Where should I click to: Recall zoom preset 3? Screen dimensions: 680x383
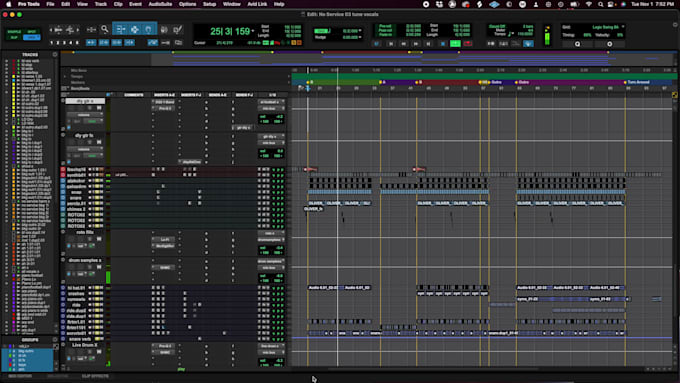tap(64, 43)
